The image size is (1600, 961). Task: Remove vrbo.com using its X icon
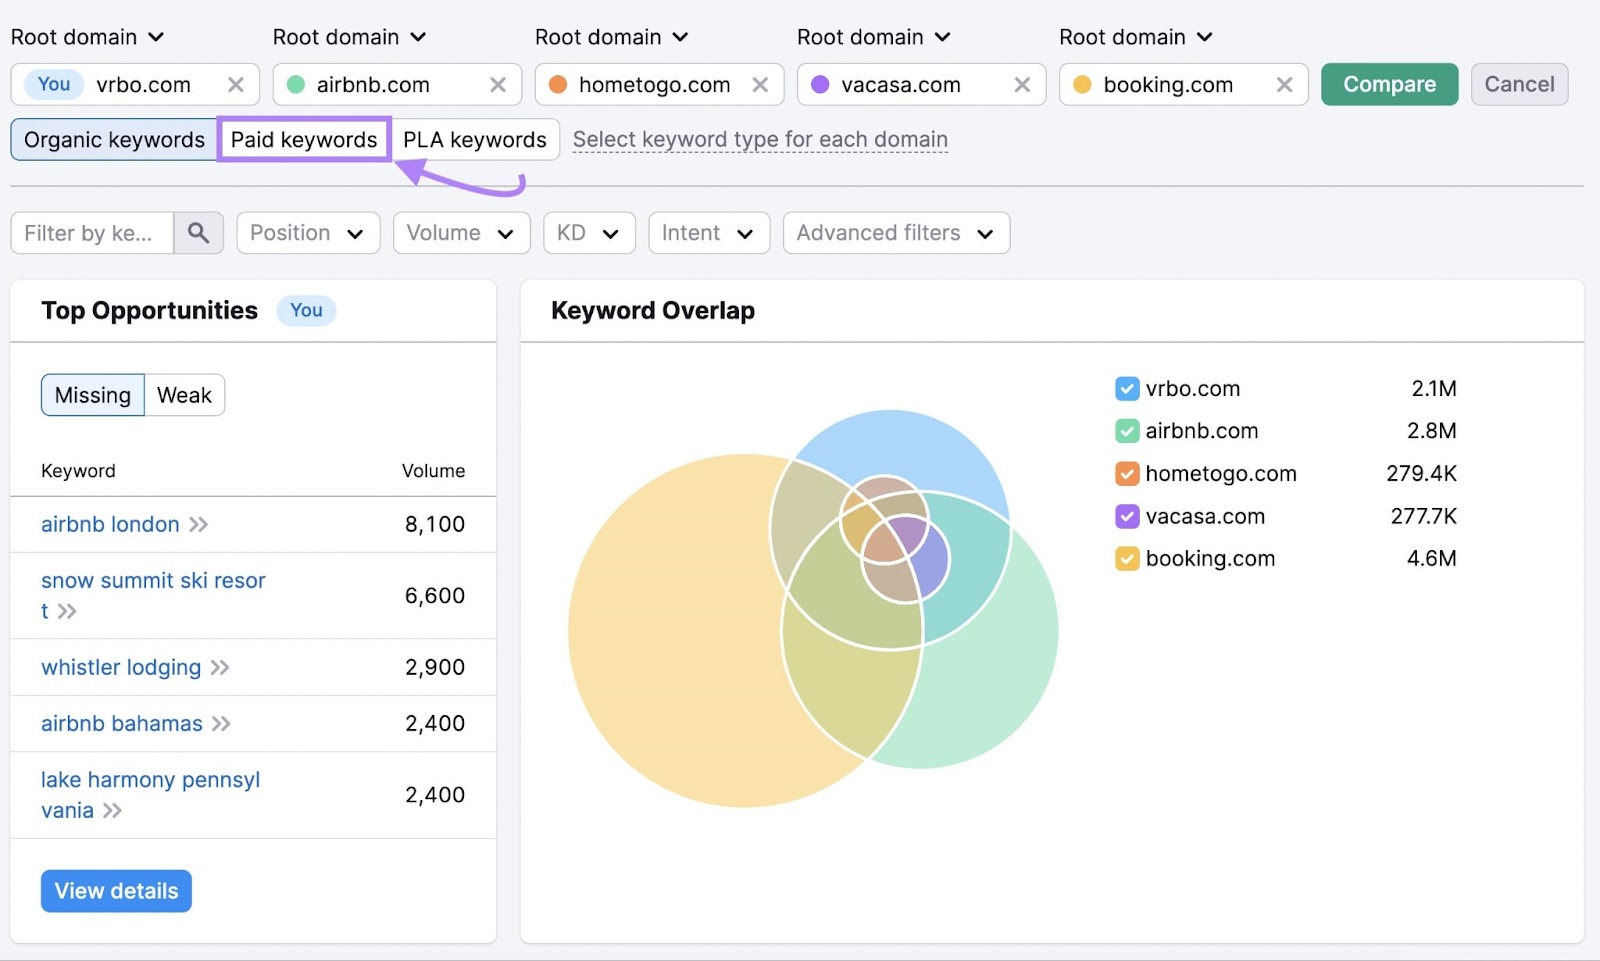(x=236, y=85)
